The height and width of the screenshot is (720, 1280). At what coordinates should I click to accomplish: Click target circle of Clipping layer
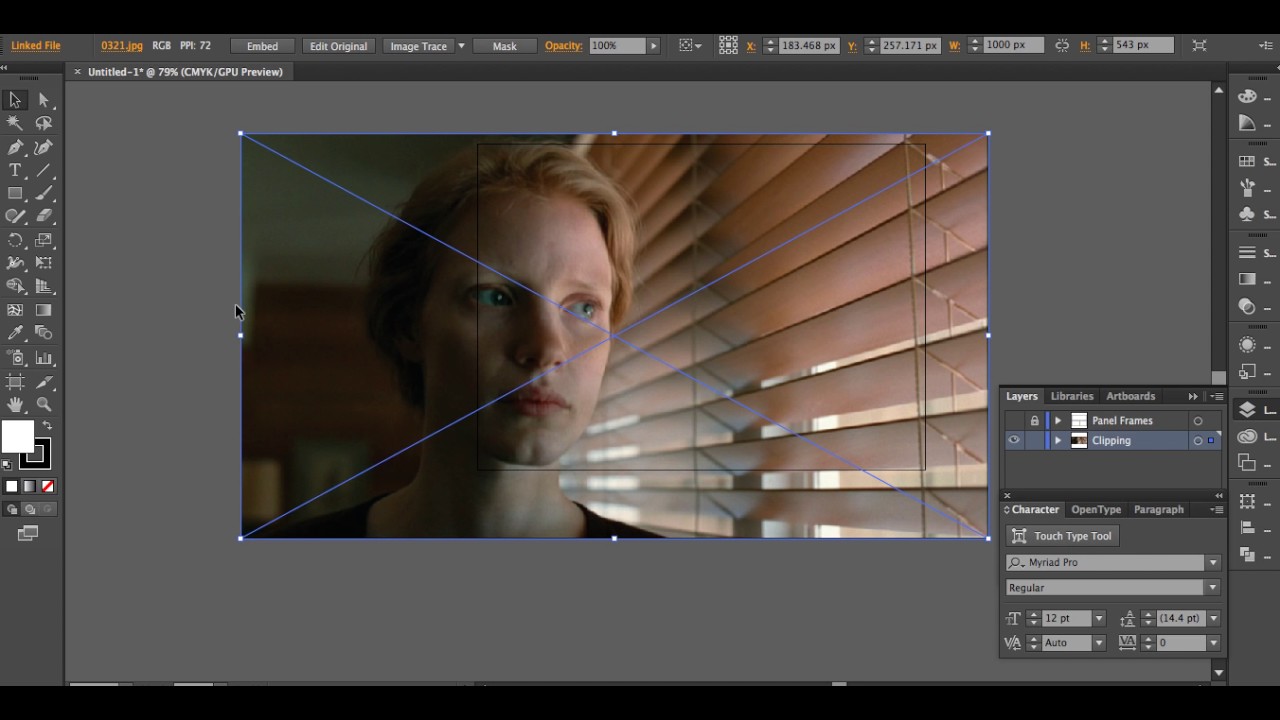[x=1197, y=440]
